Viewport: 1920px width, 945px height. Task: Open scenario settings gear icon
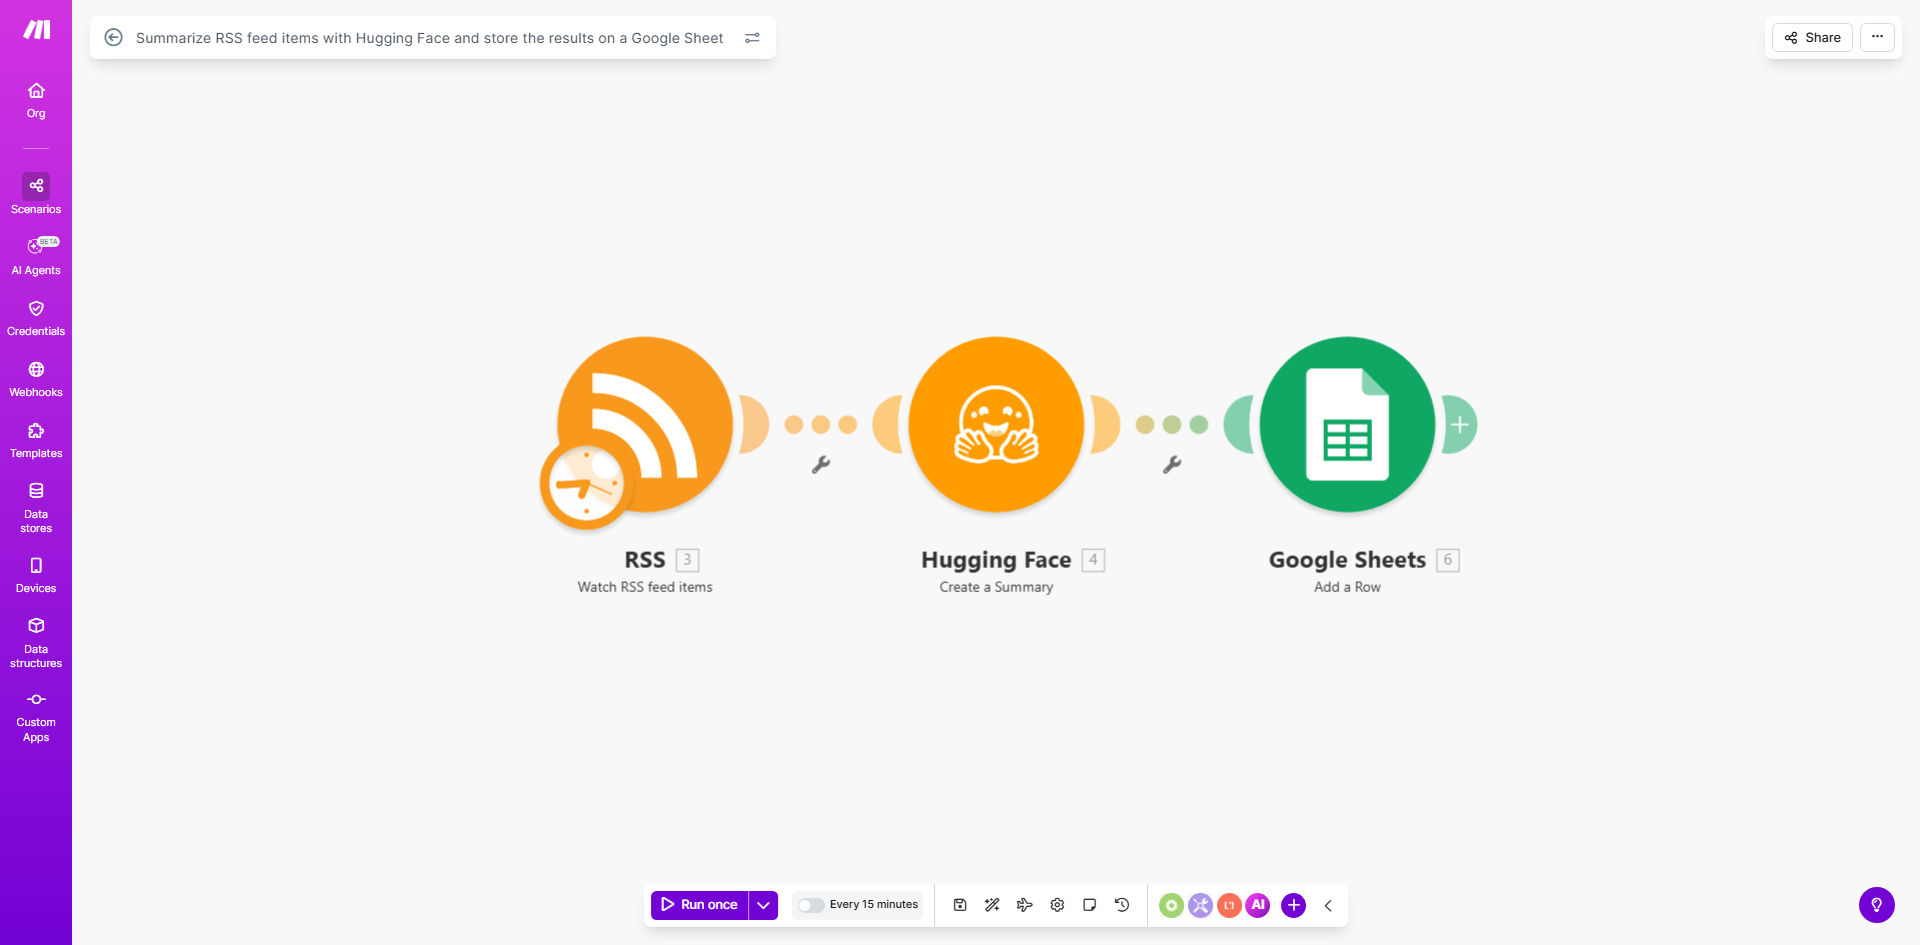pos(1057,905)
